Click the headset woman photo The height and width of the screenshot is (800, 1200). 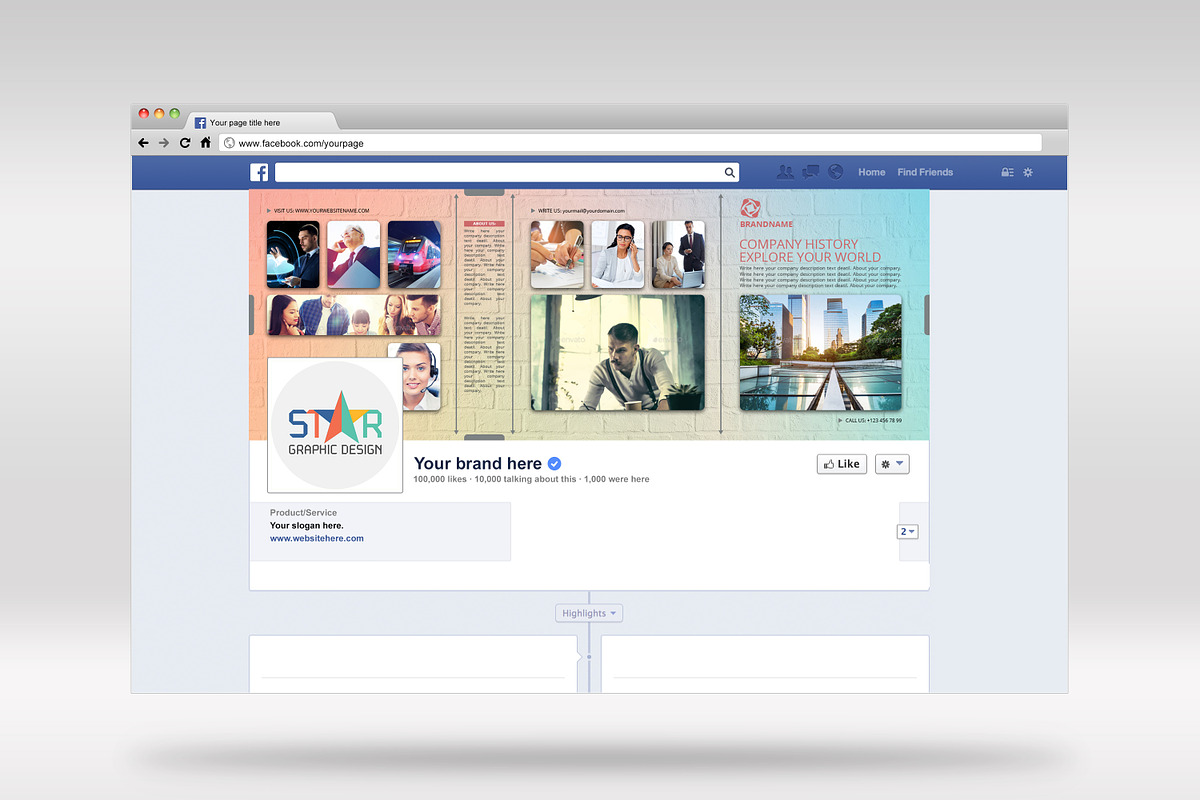414,376
